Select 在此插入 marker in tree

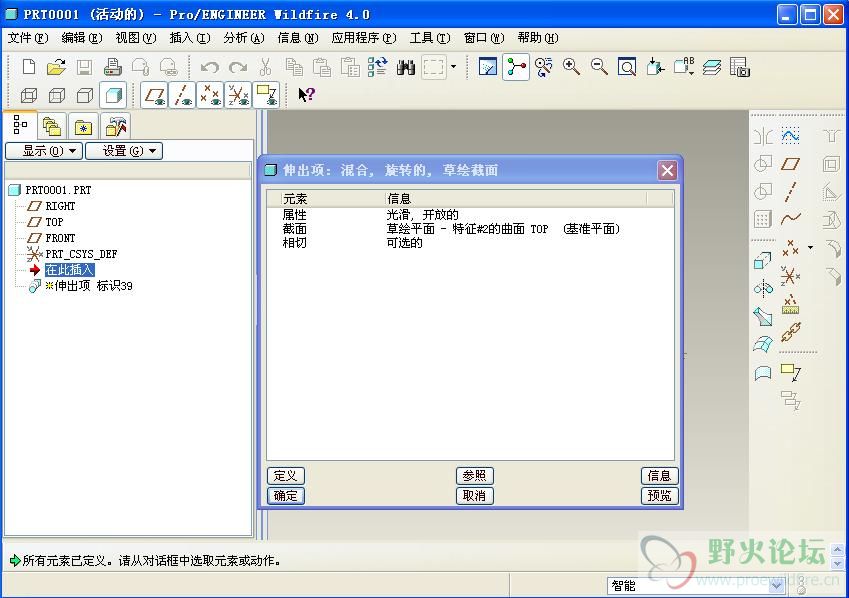click(69, 270)
